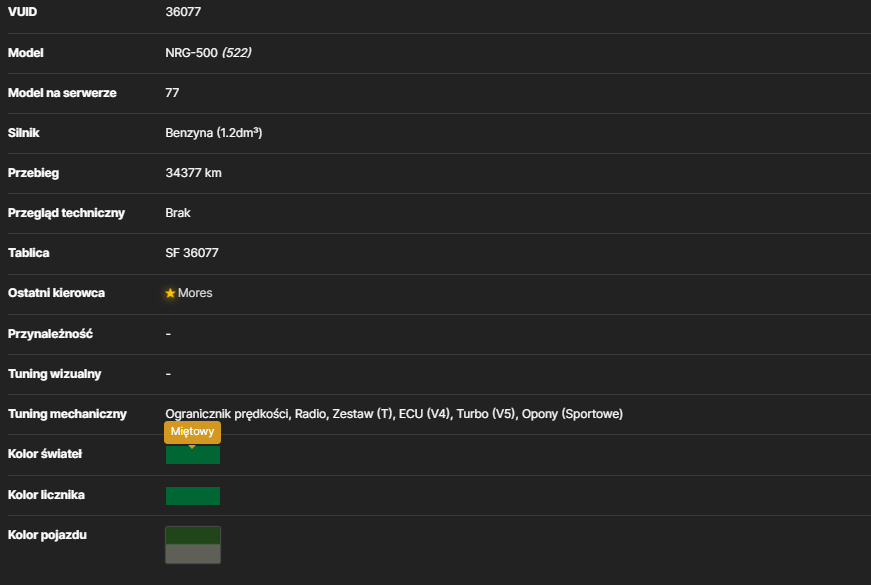Click the Kolor świateł label
871x585 pixels.
[x=45, y=454]
